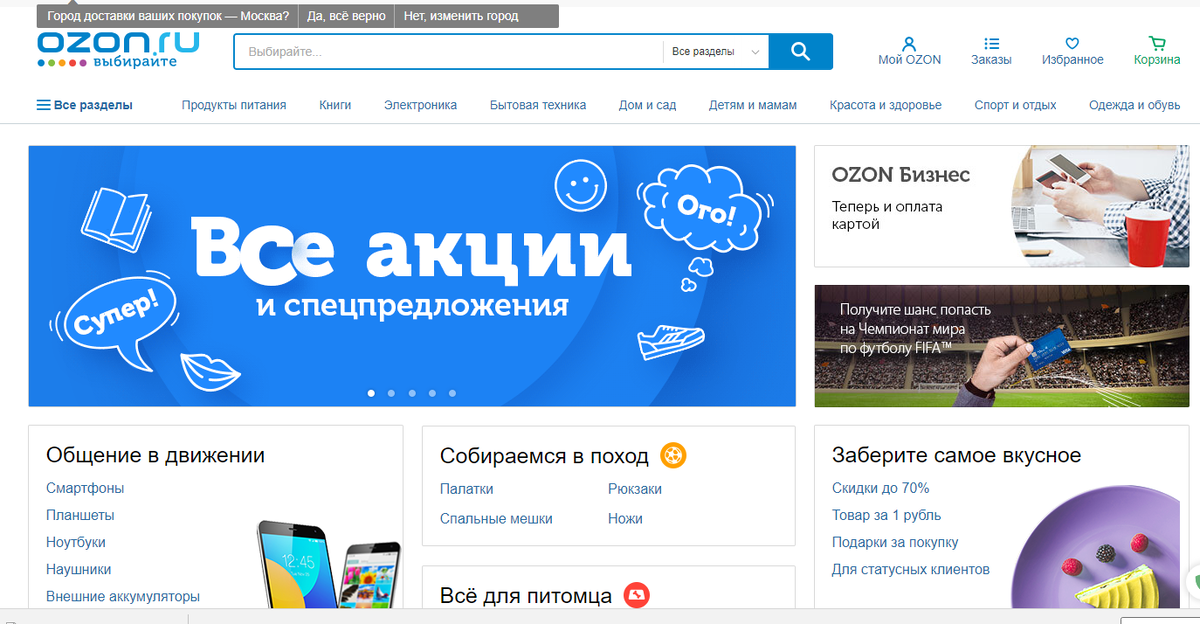The image size is (1200, 624).
Task: Open Дом и сад category
Action: [647, 105]
